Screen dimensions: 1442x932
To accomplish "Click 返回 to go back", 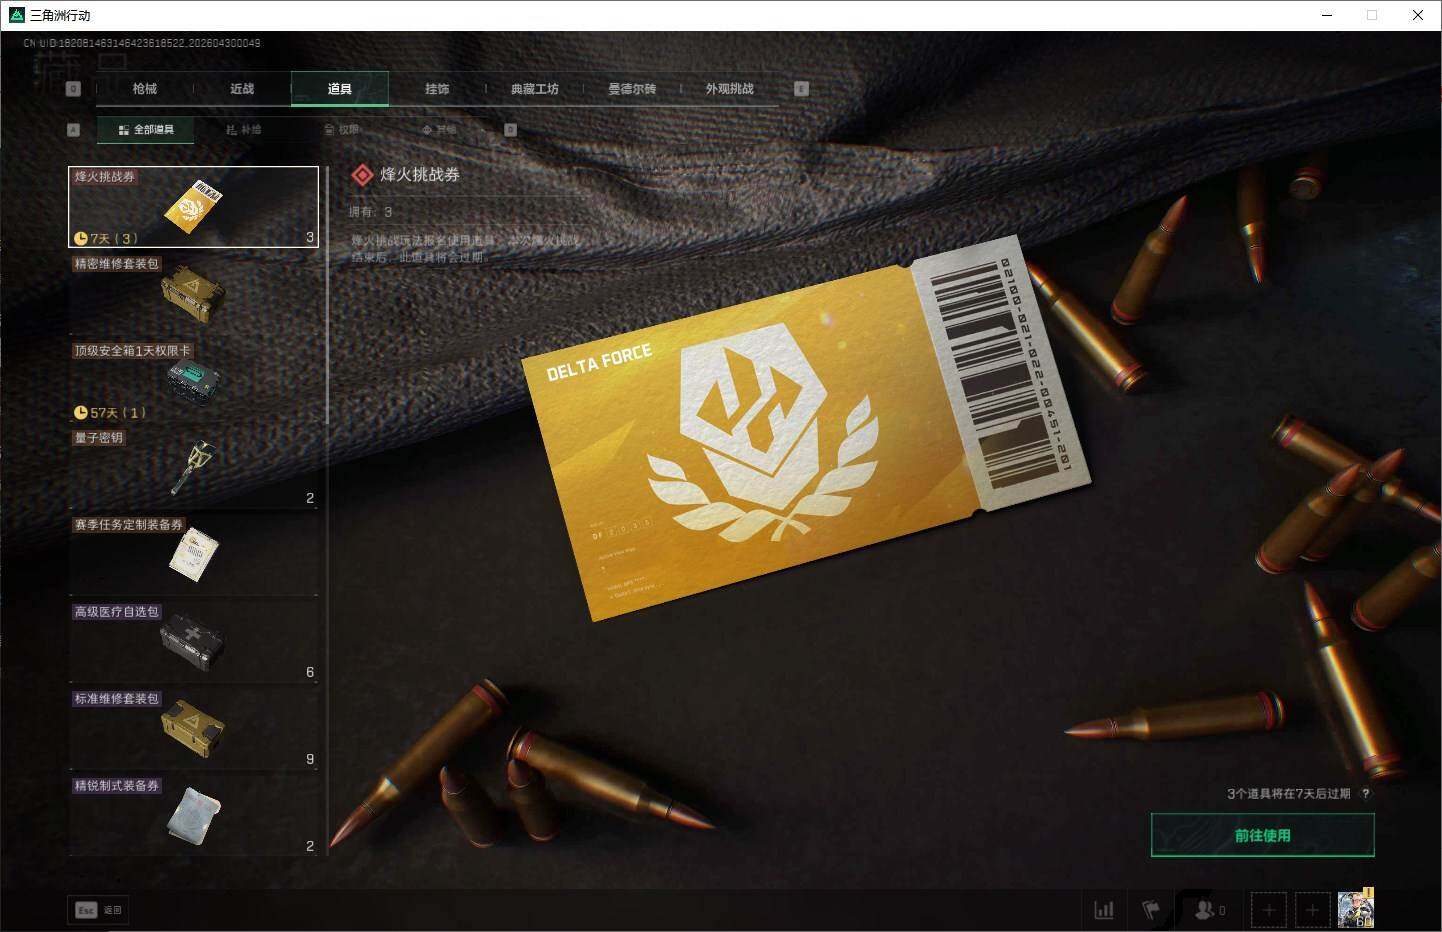I will 113,910.
